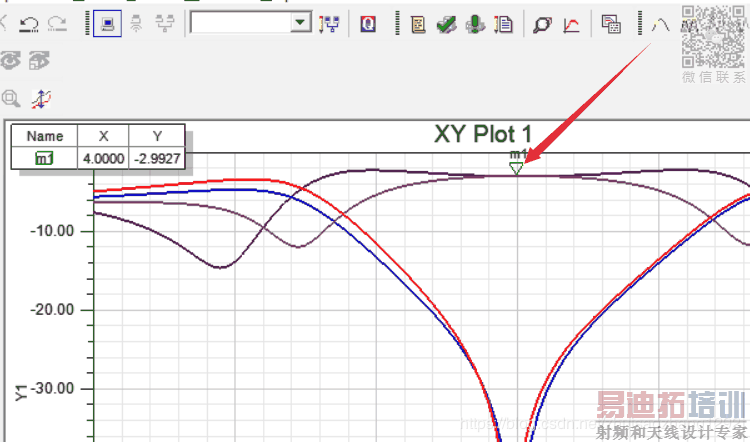Select the distributed machines simulation icon
750x442 pixels.
[165, 23]
